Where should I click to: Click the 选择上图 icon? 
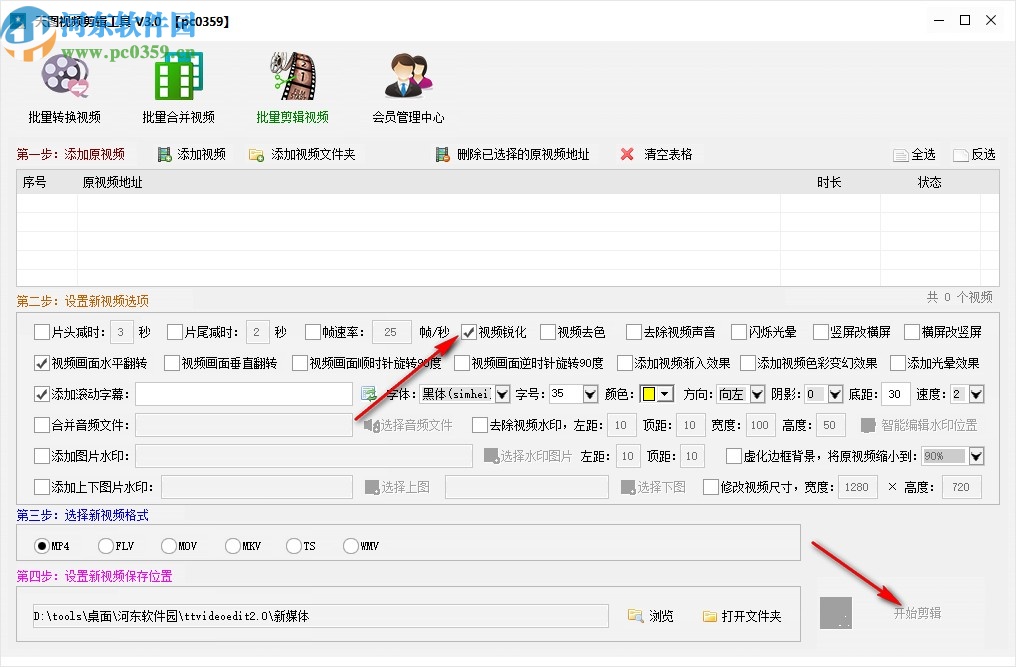point(372,487)
